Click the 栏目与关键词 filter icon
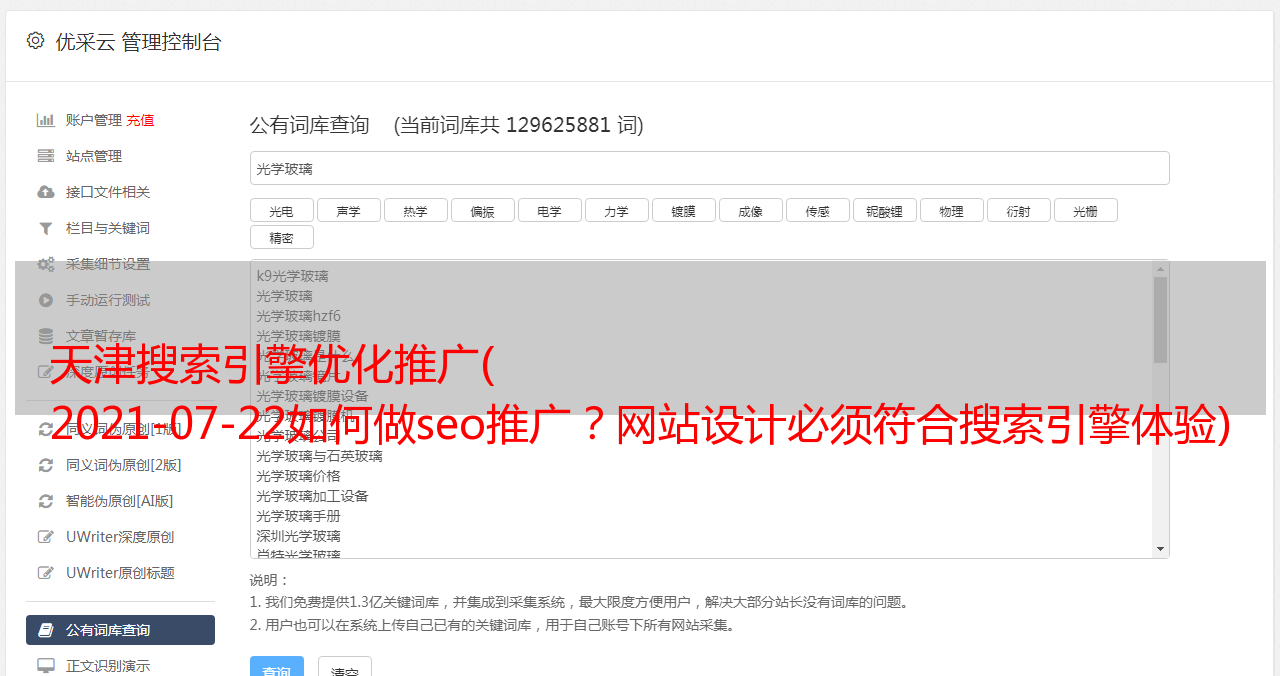The height and width of the screenshot is (676, 1280). click(x=46, y=228)
